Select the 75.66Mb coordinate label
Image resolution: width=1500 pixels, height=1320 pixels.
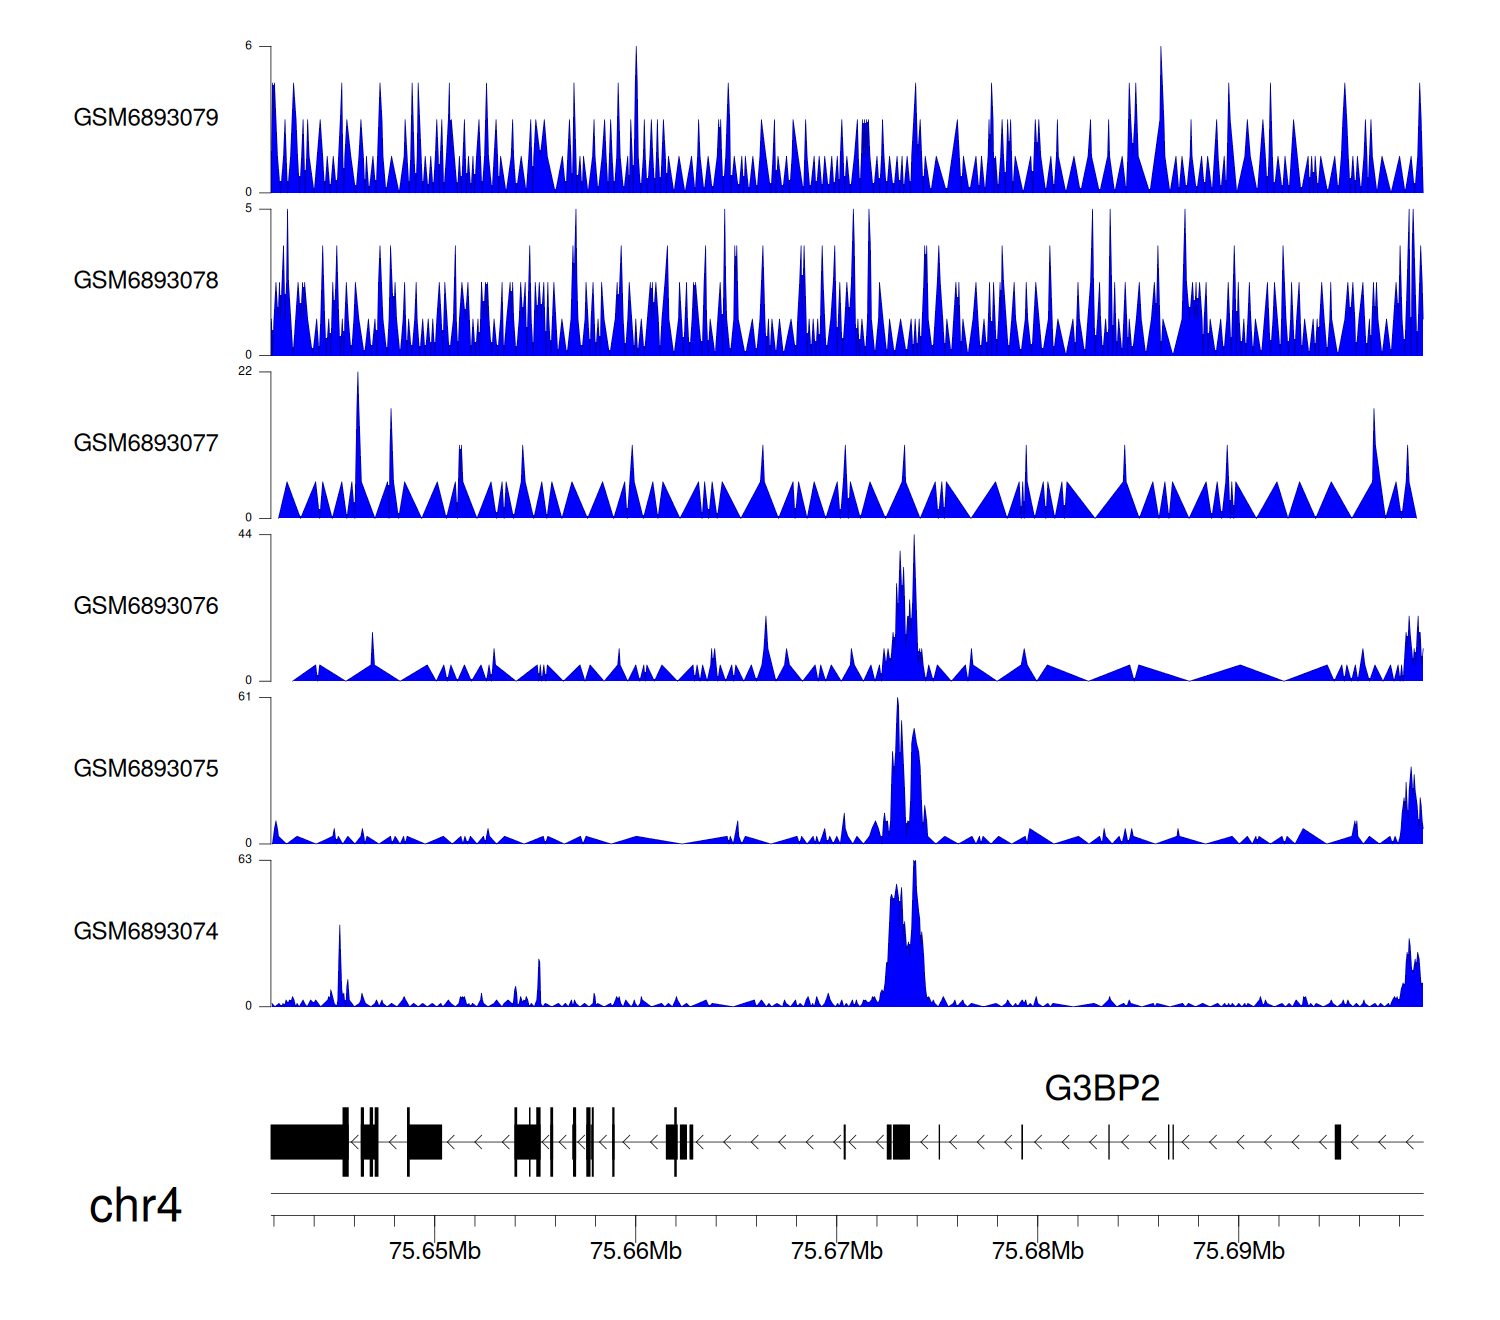point(636,1251)
